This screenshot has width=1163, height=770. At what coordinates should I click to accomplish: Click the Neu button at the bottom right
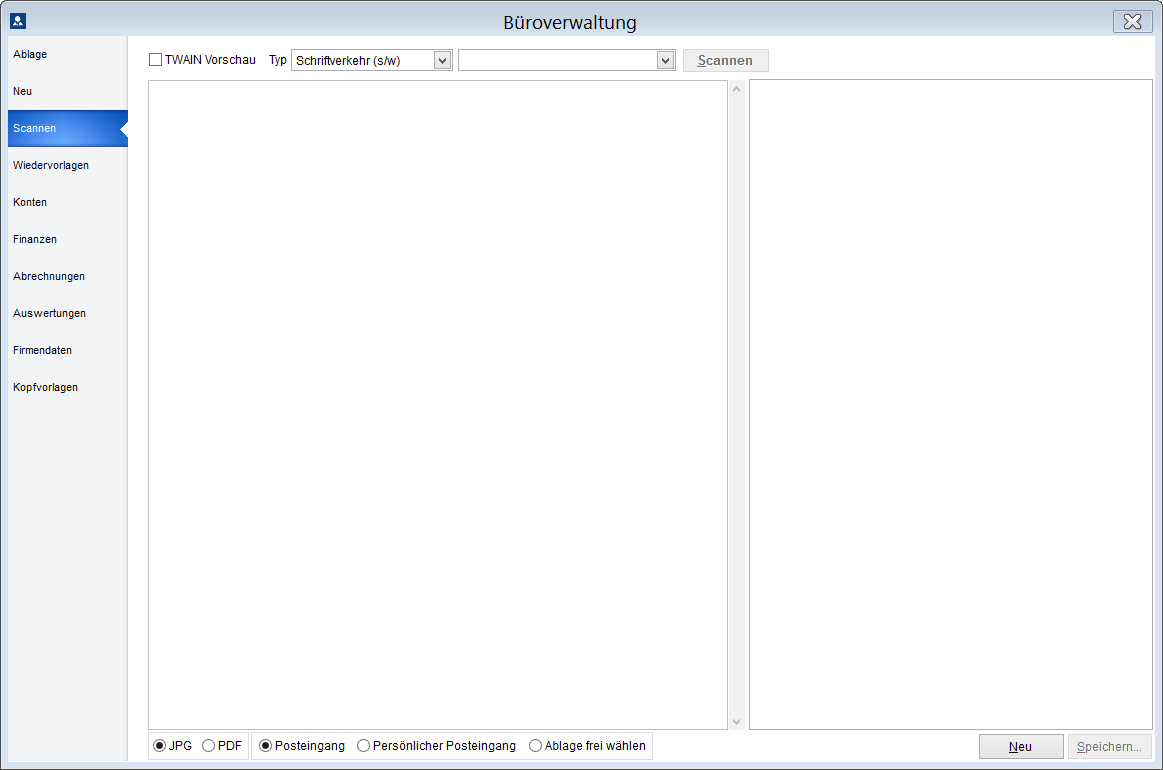click(x=1021, y=747)
